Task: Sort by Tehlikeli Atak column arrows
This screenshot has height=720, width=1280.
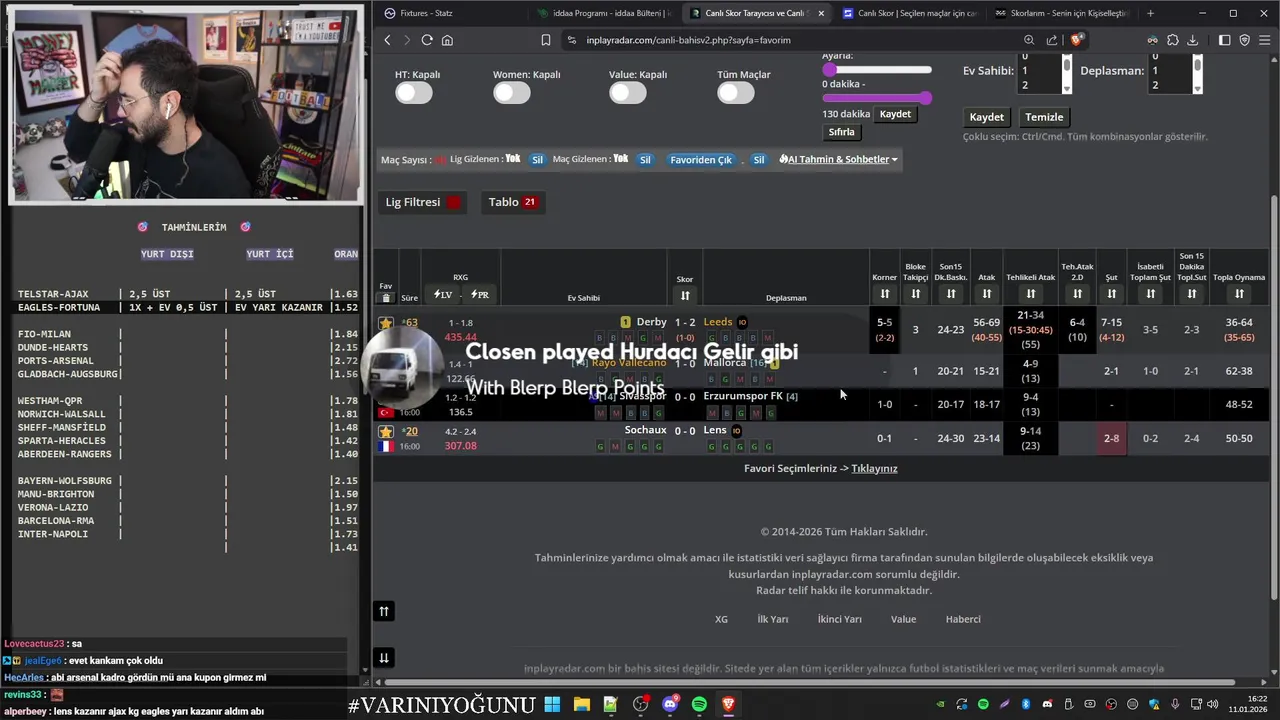Action: point(1030,294)
